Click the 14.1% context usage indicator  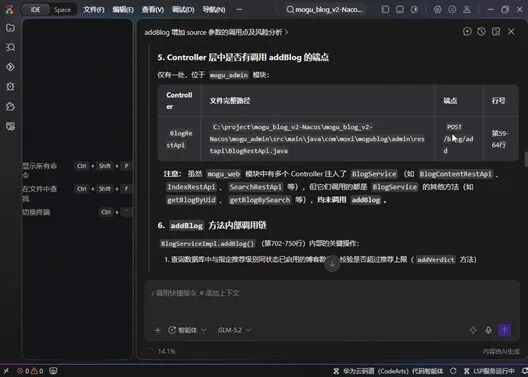pos(163,351)
